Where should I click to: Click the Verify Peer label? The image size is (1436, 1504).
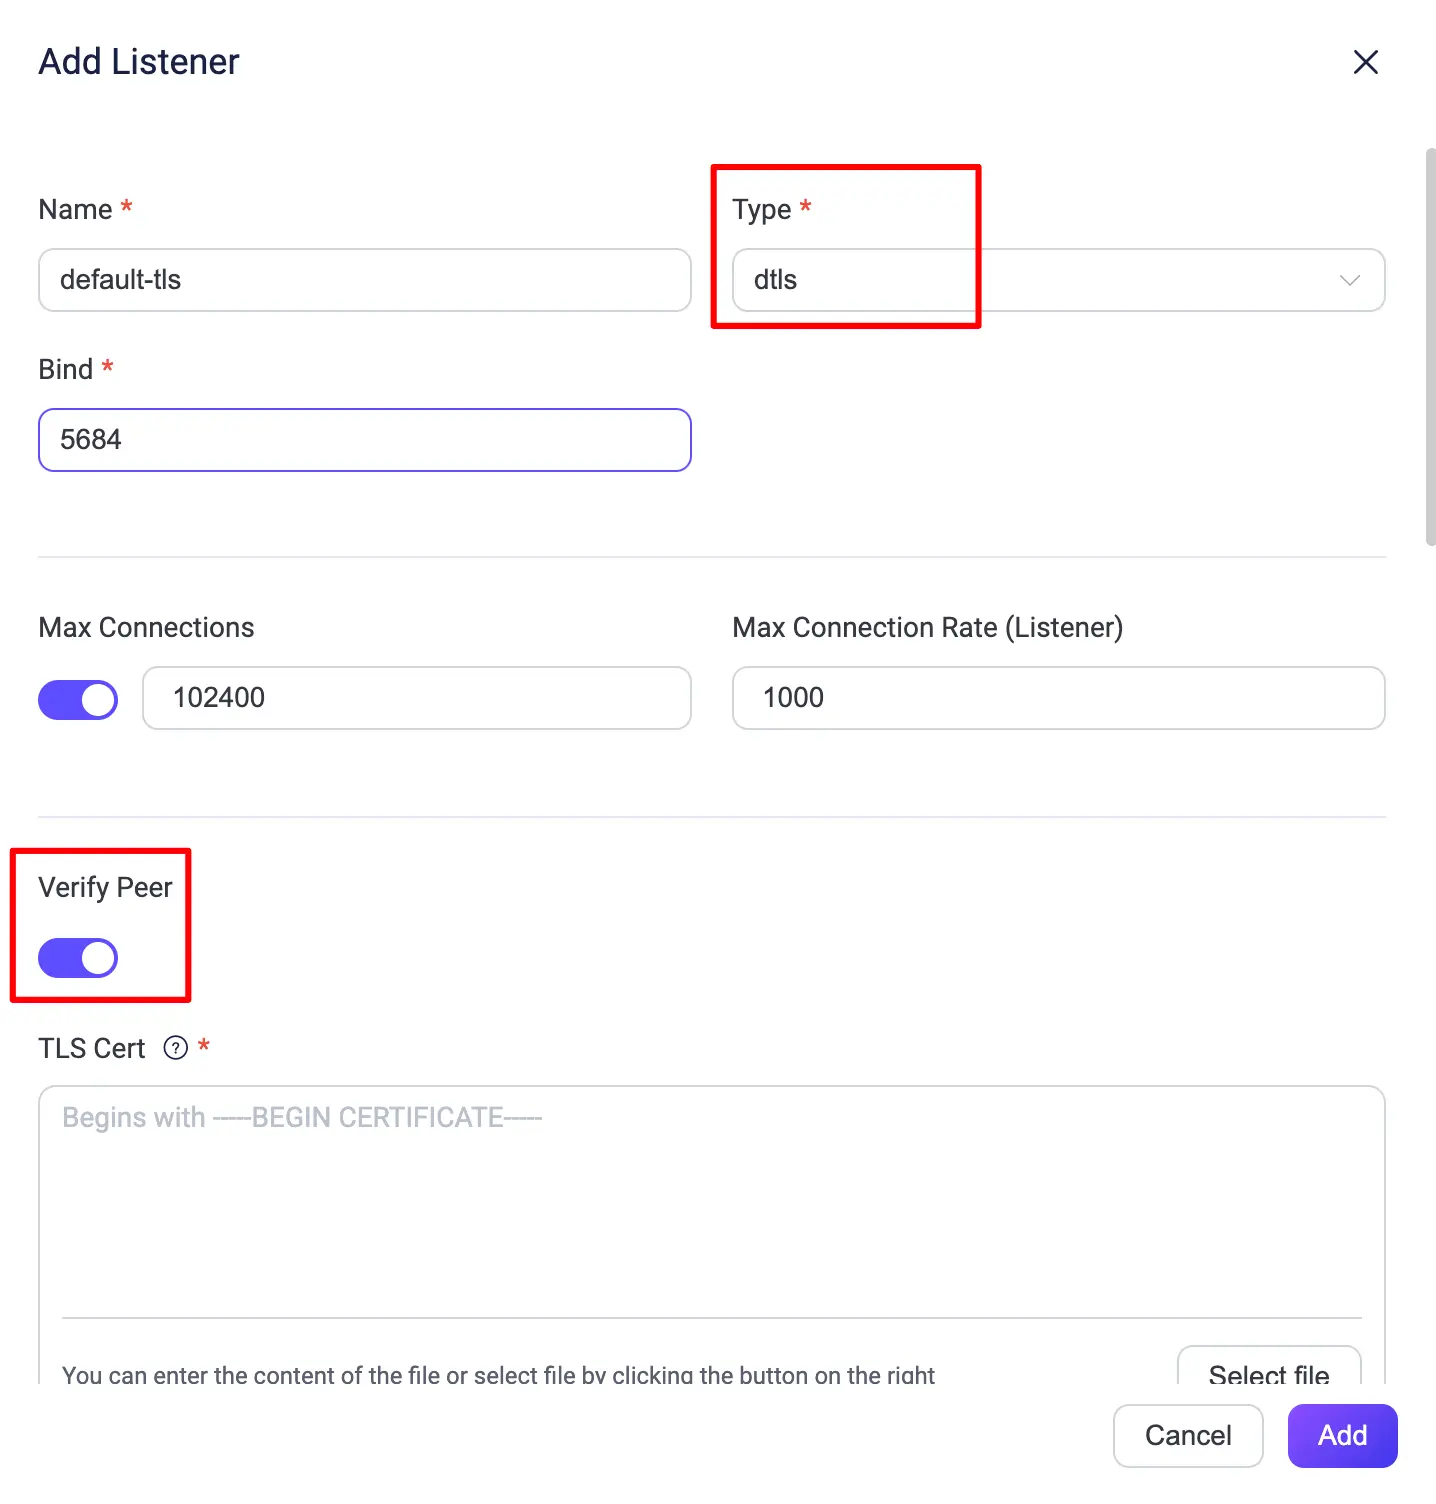click(x=105, y=888)
